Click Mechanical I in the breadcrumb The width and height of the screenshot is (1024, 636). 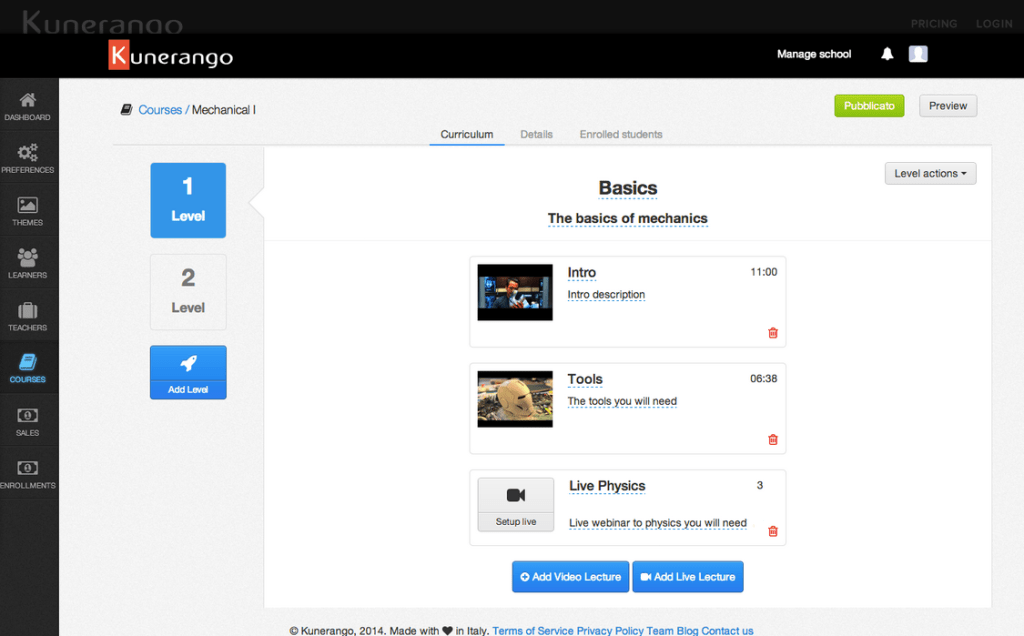223,110
